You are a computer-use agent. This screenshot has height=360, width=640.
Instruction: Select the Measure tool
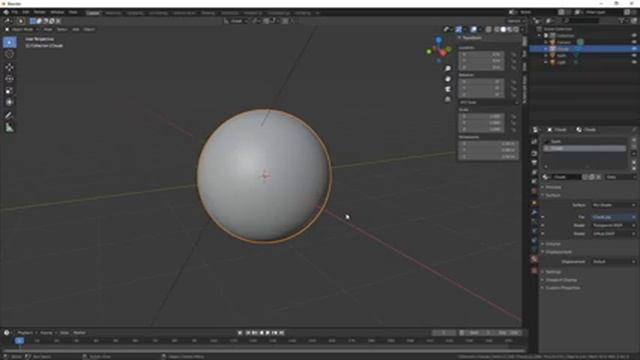[9, 128]
